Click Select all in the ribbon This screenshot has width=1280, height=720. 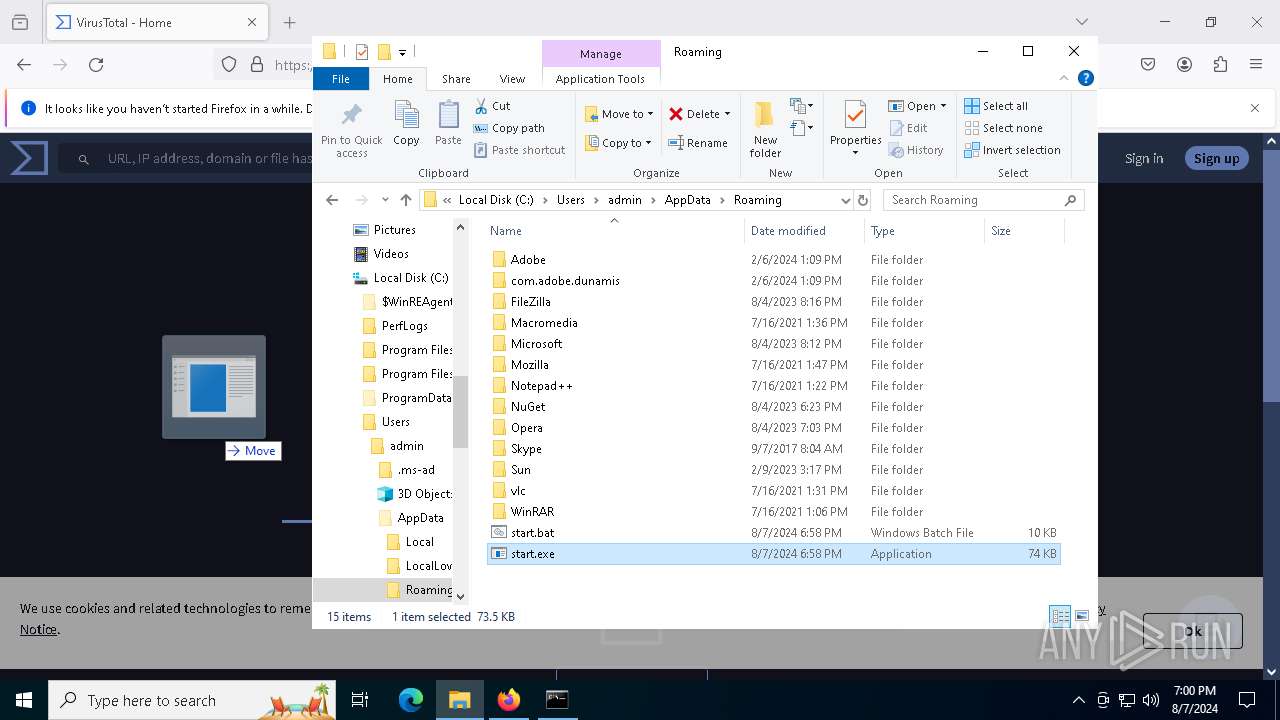pyautogui.click(x=995, y=106)
